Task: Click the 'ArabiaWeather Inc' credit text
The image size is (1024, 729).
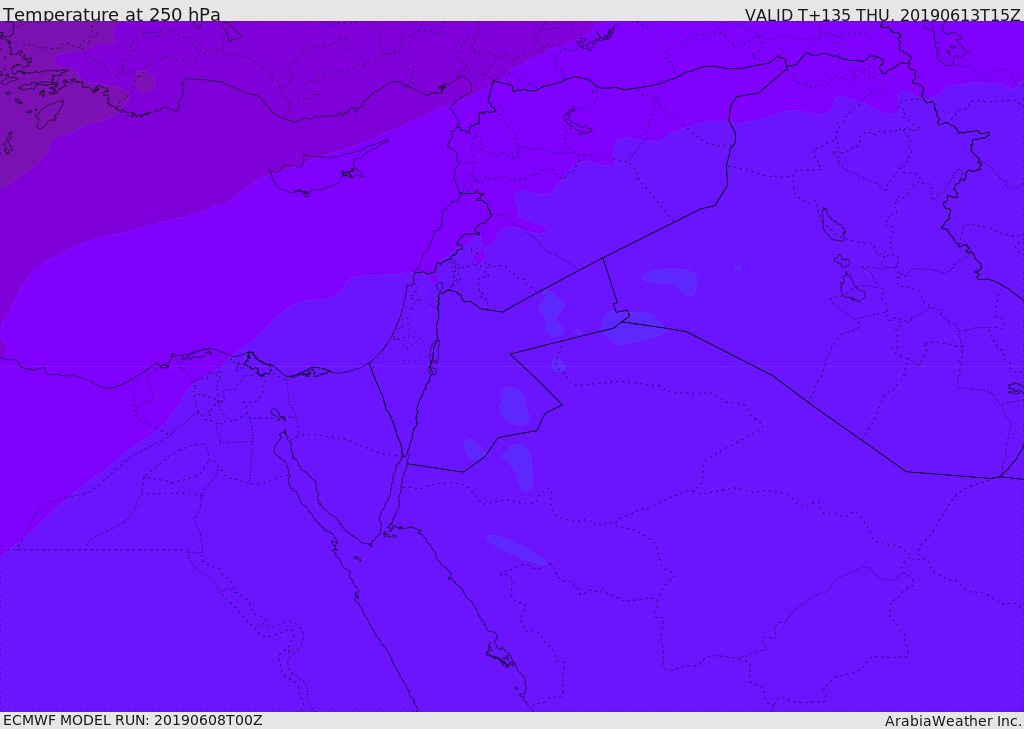Action: 953,721
